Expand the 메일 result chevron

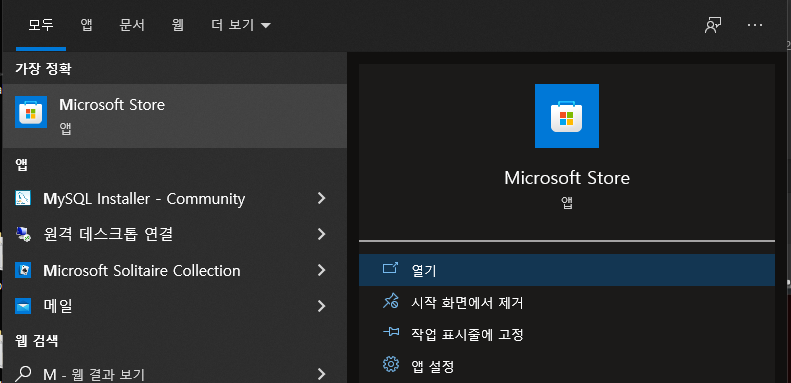point(321,306)
